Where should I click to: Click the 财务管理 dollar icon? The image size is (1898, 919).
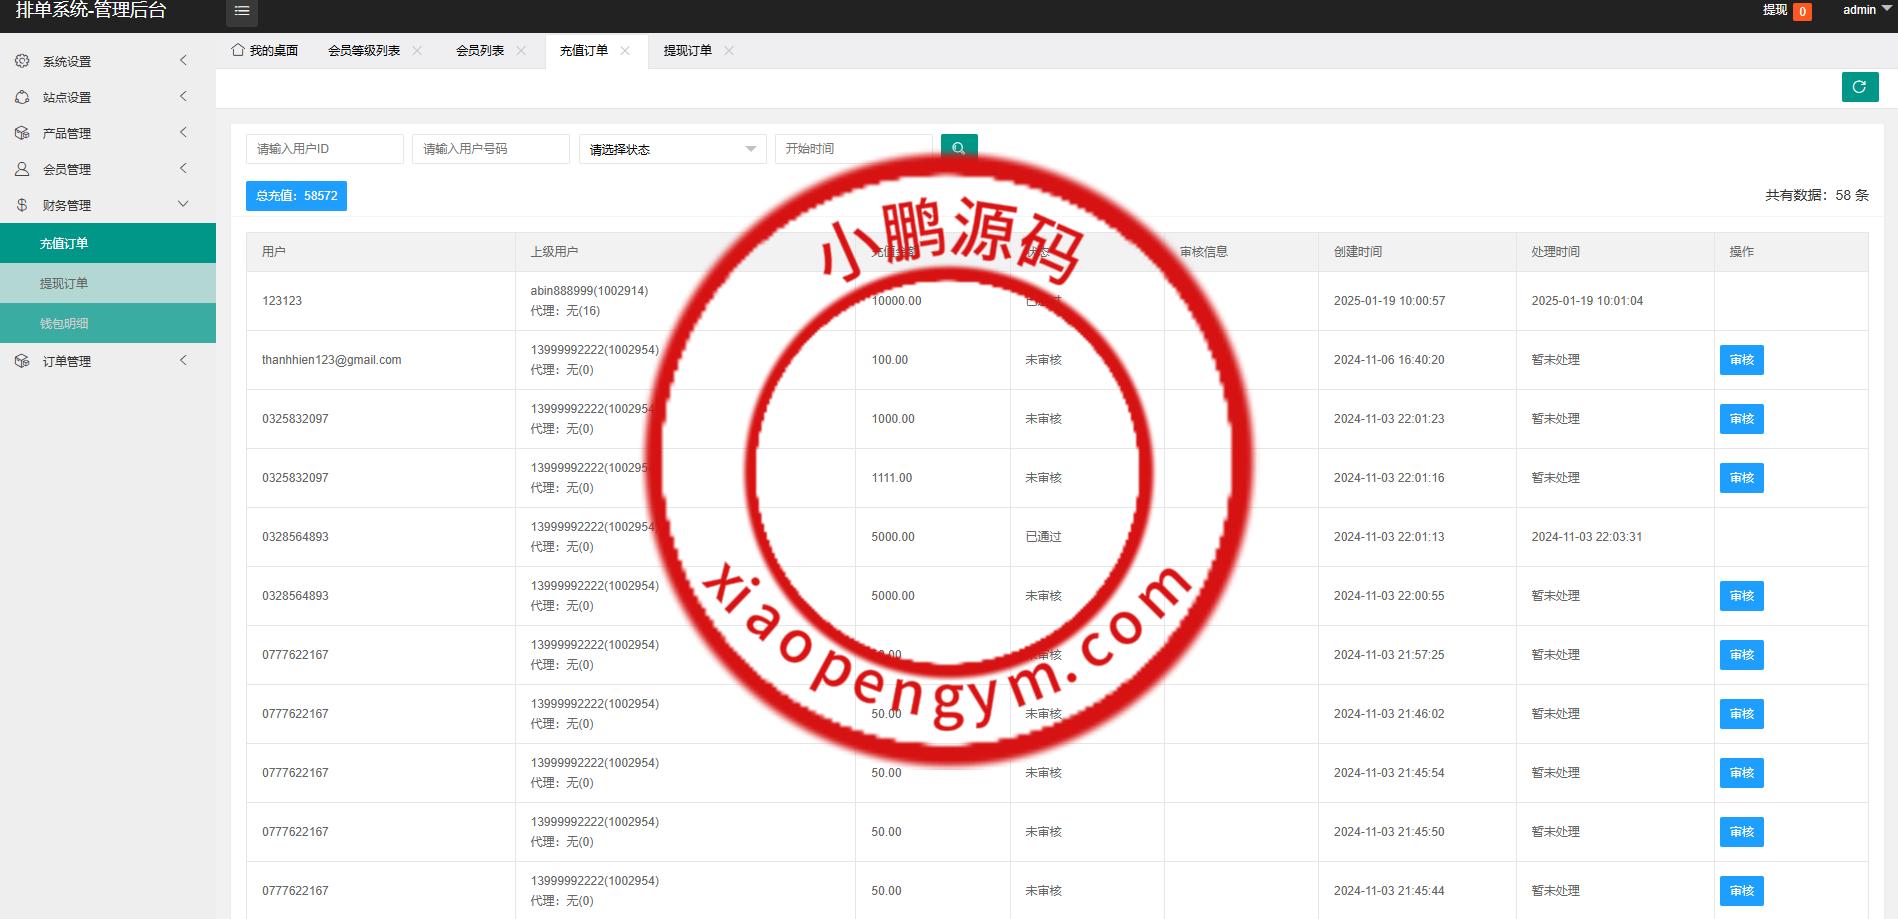(22, 205)
